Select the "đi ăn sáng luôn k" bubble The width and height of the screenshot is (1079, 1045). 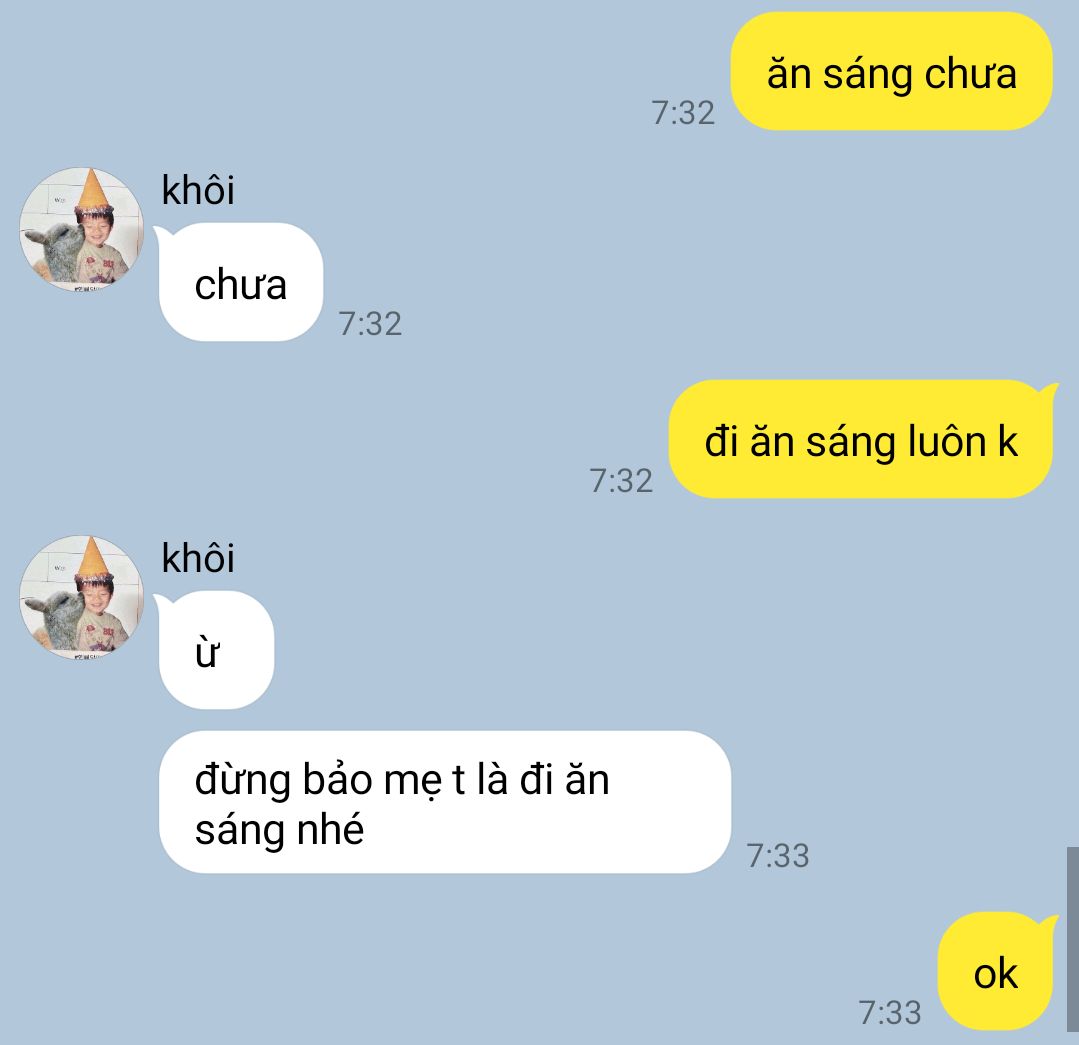863,440
